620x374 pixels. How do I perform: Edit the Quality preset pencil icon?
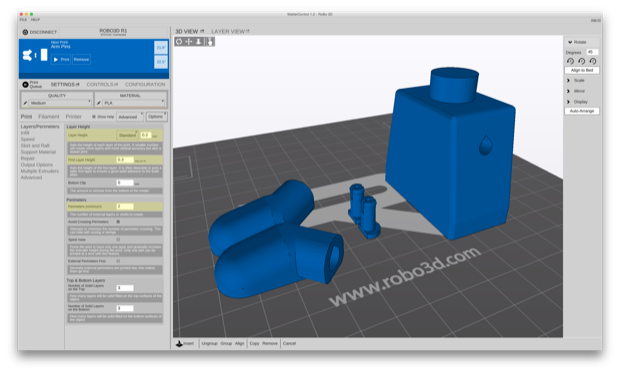[25, 103]
